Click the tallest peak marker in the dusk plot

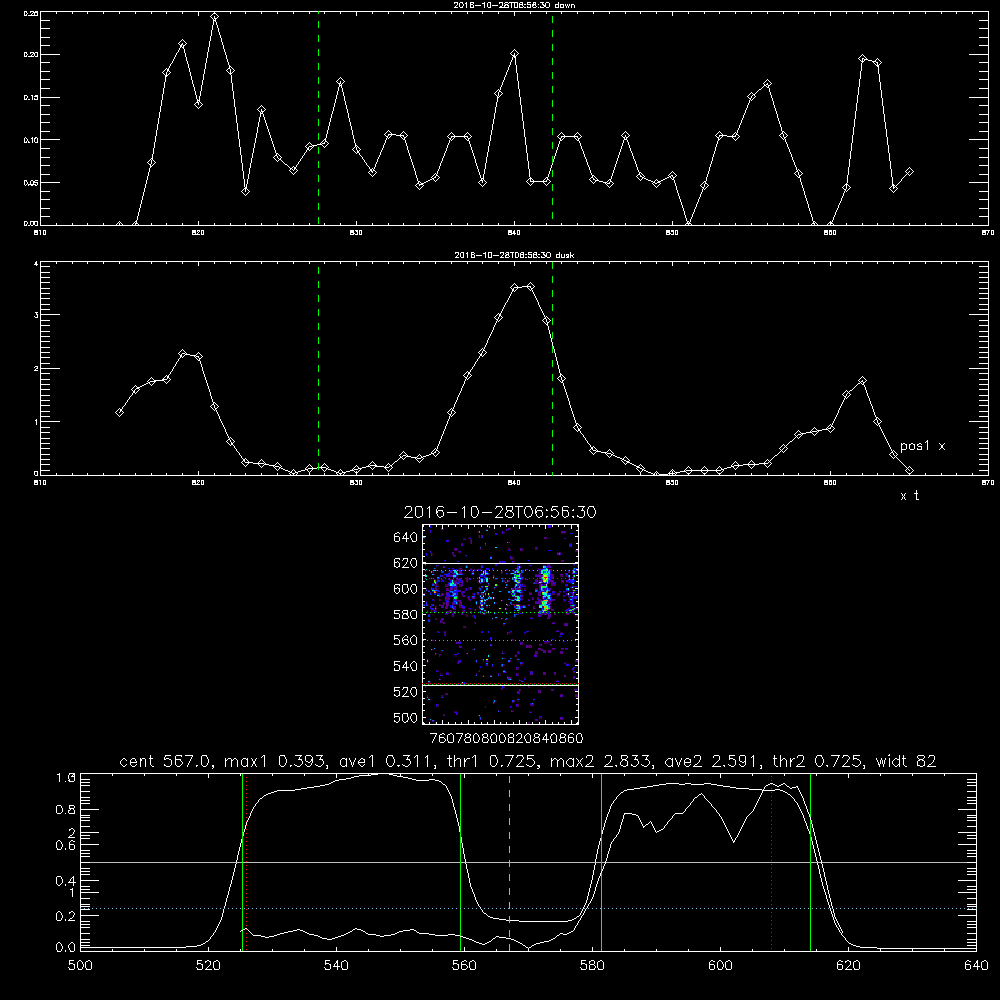click(x=530, y=286)
